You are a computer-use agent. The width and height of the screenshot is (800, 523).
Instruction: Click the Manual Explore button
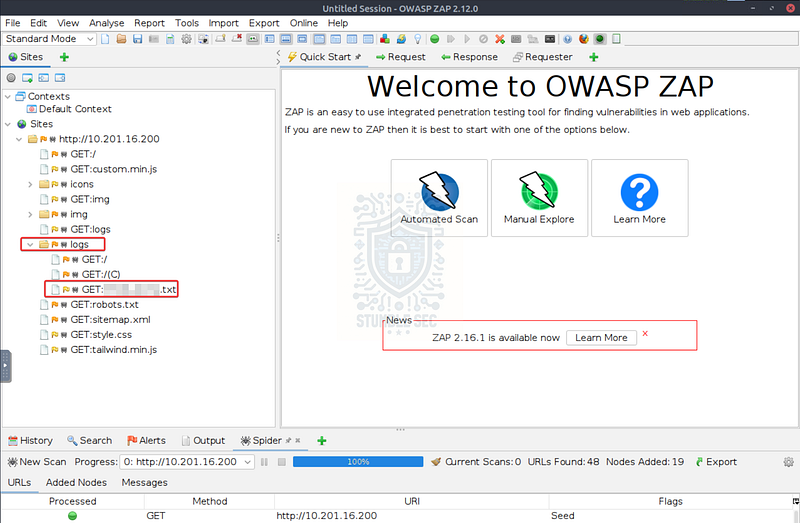pos(539,198)
